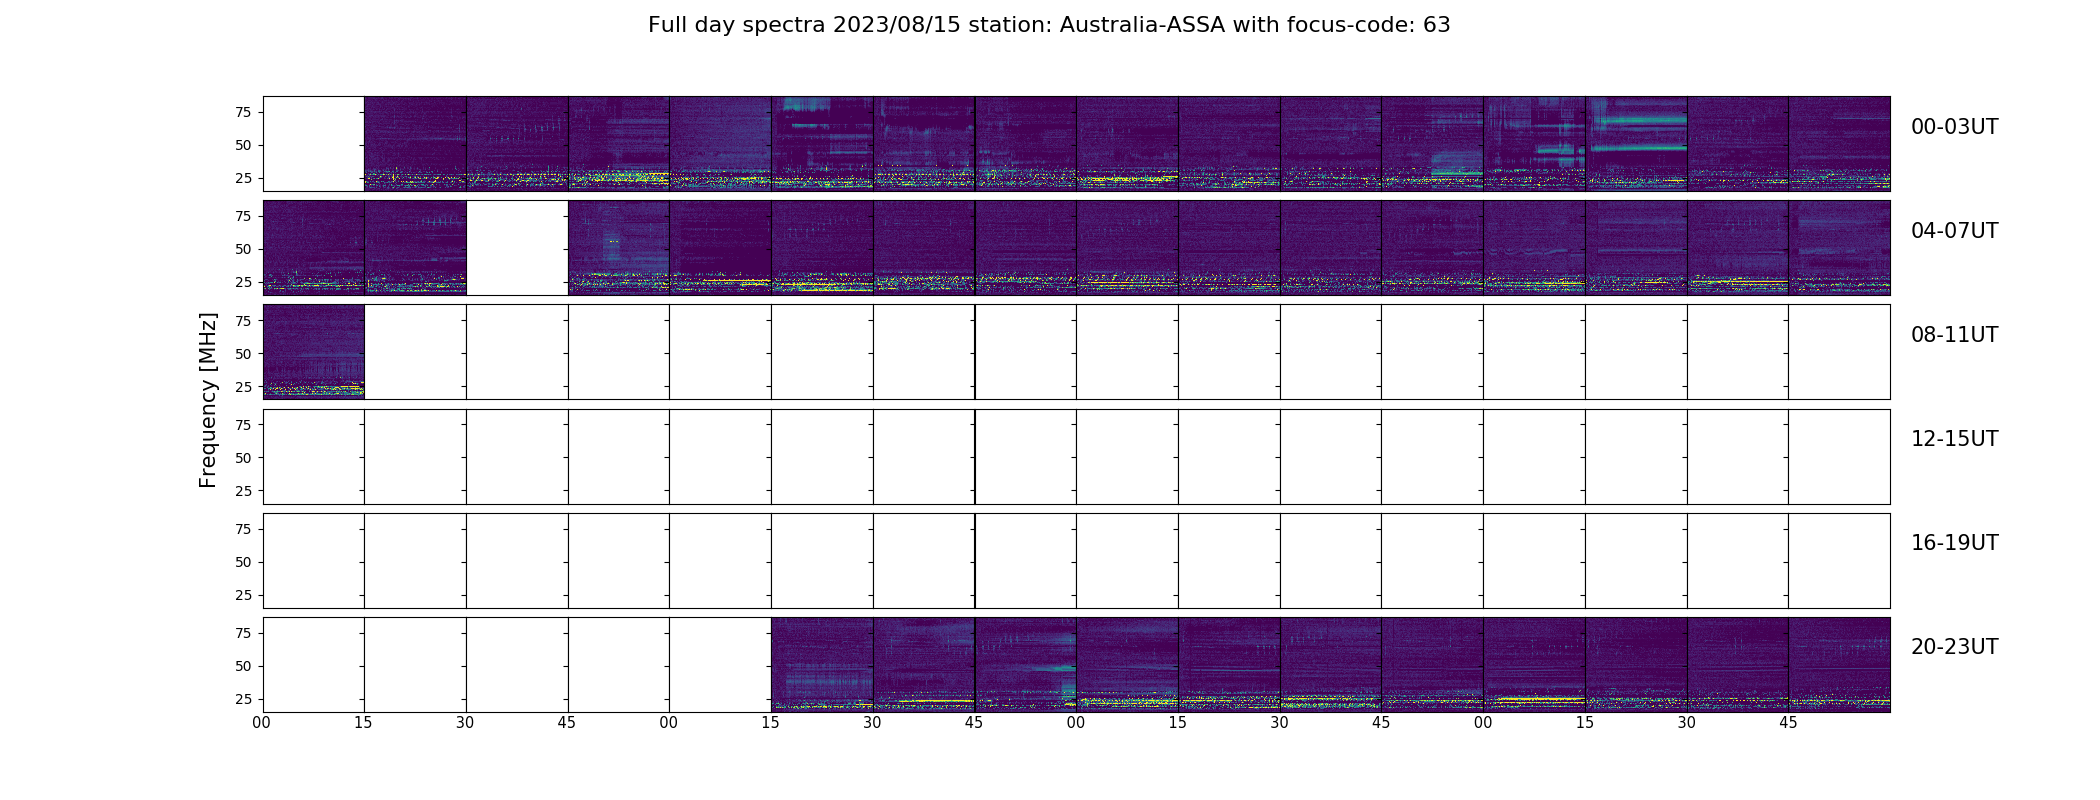Viewport: 2100px width, 800px height.
Task: Open the 04:00 UT spectrogram in 04-07UT row
Action: (313, 248)
